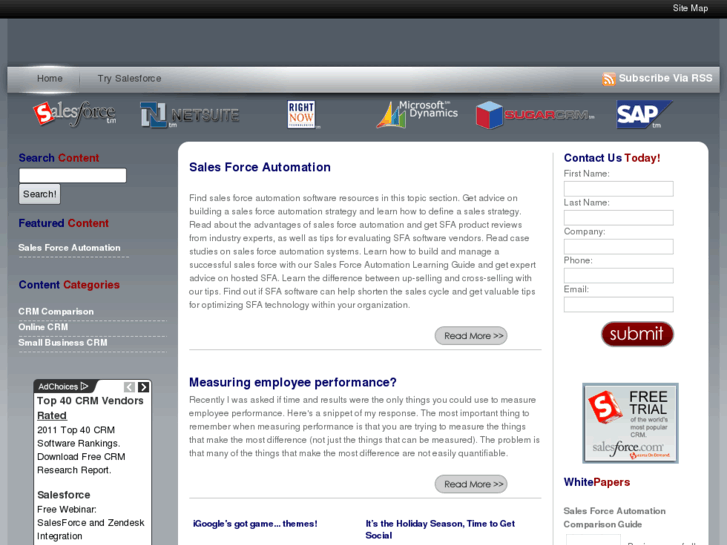This screenshot has width=727, height=545.
Task: Click the WhitePapers heading
Action: point(597,482)
